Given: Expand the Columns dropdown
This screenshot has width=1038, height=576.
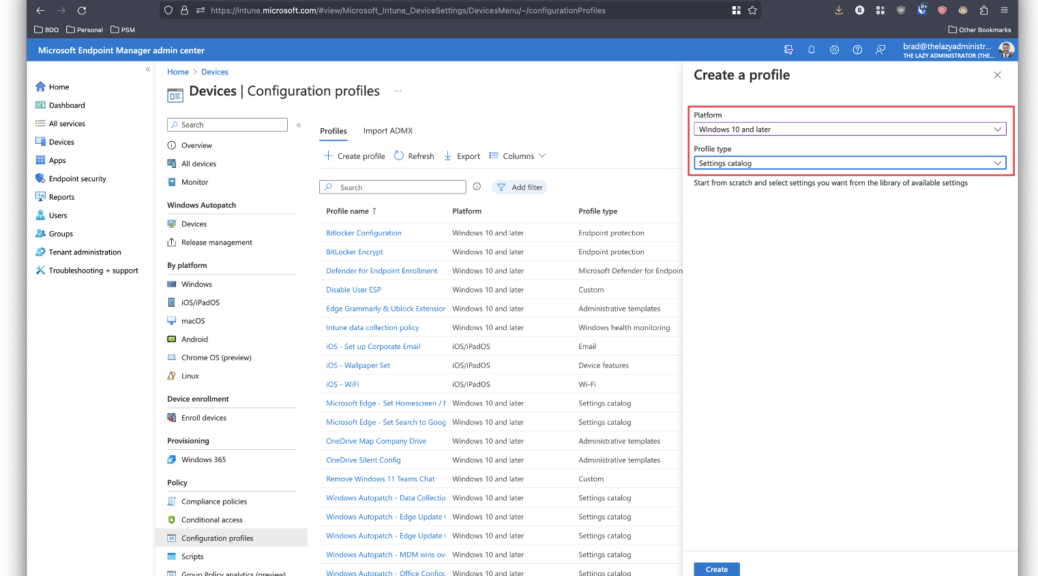Looking at the screenshot, I should coord(517,156).
